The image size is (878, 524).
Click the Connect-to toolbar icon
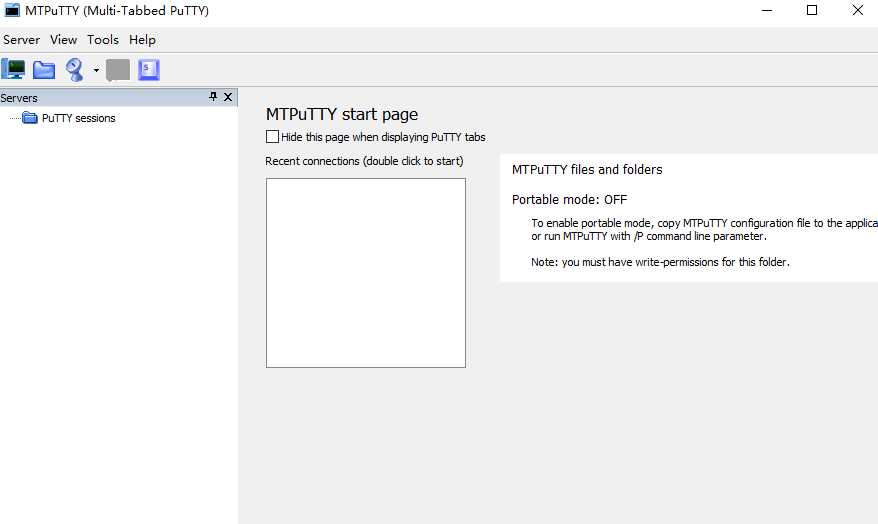75,70
